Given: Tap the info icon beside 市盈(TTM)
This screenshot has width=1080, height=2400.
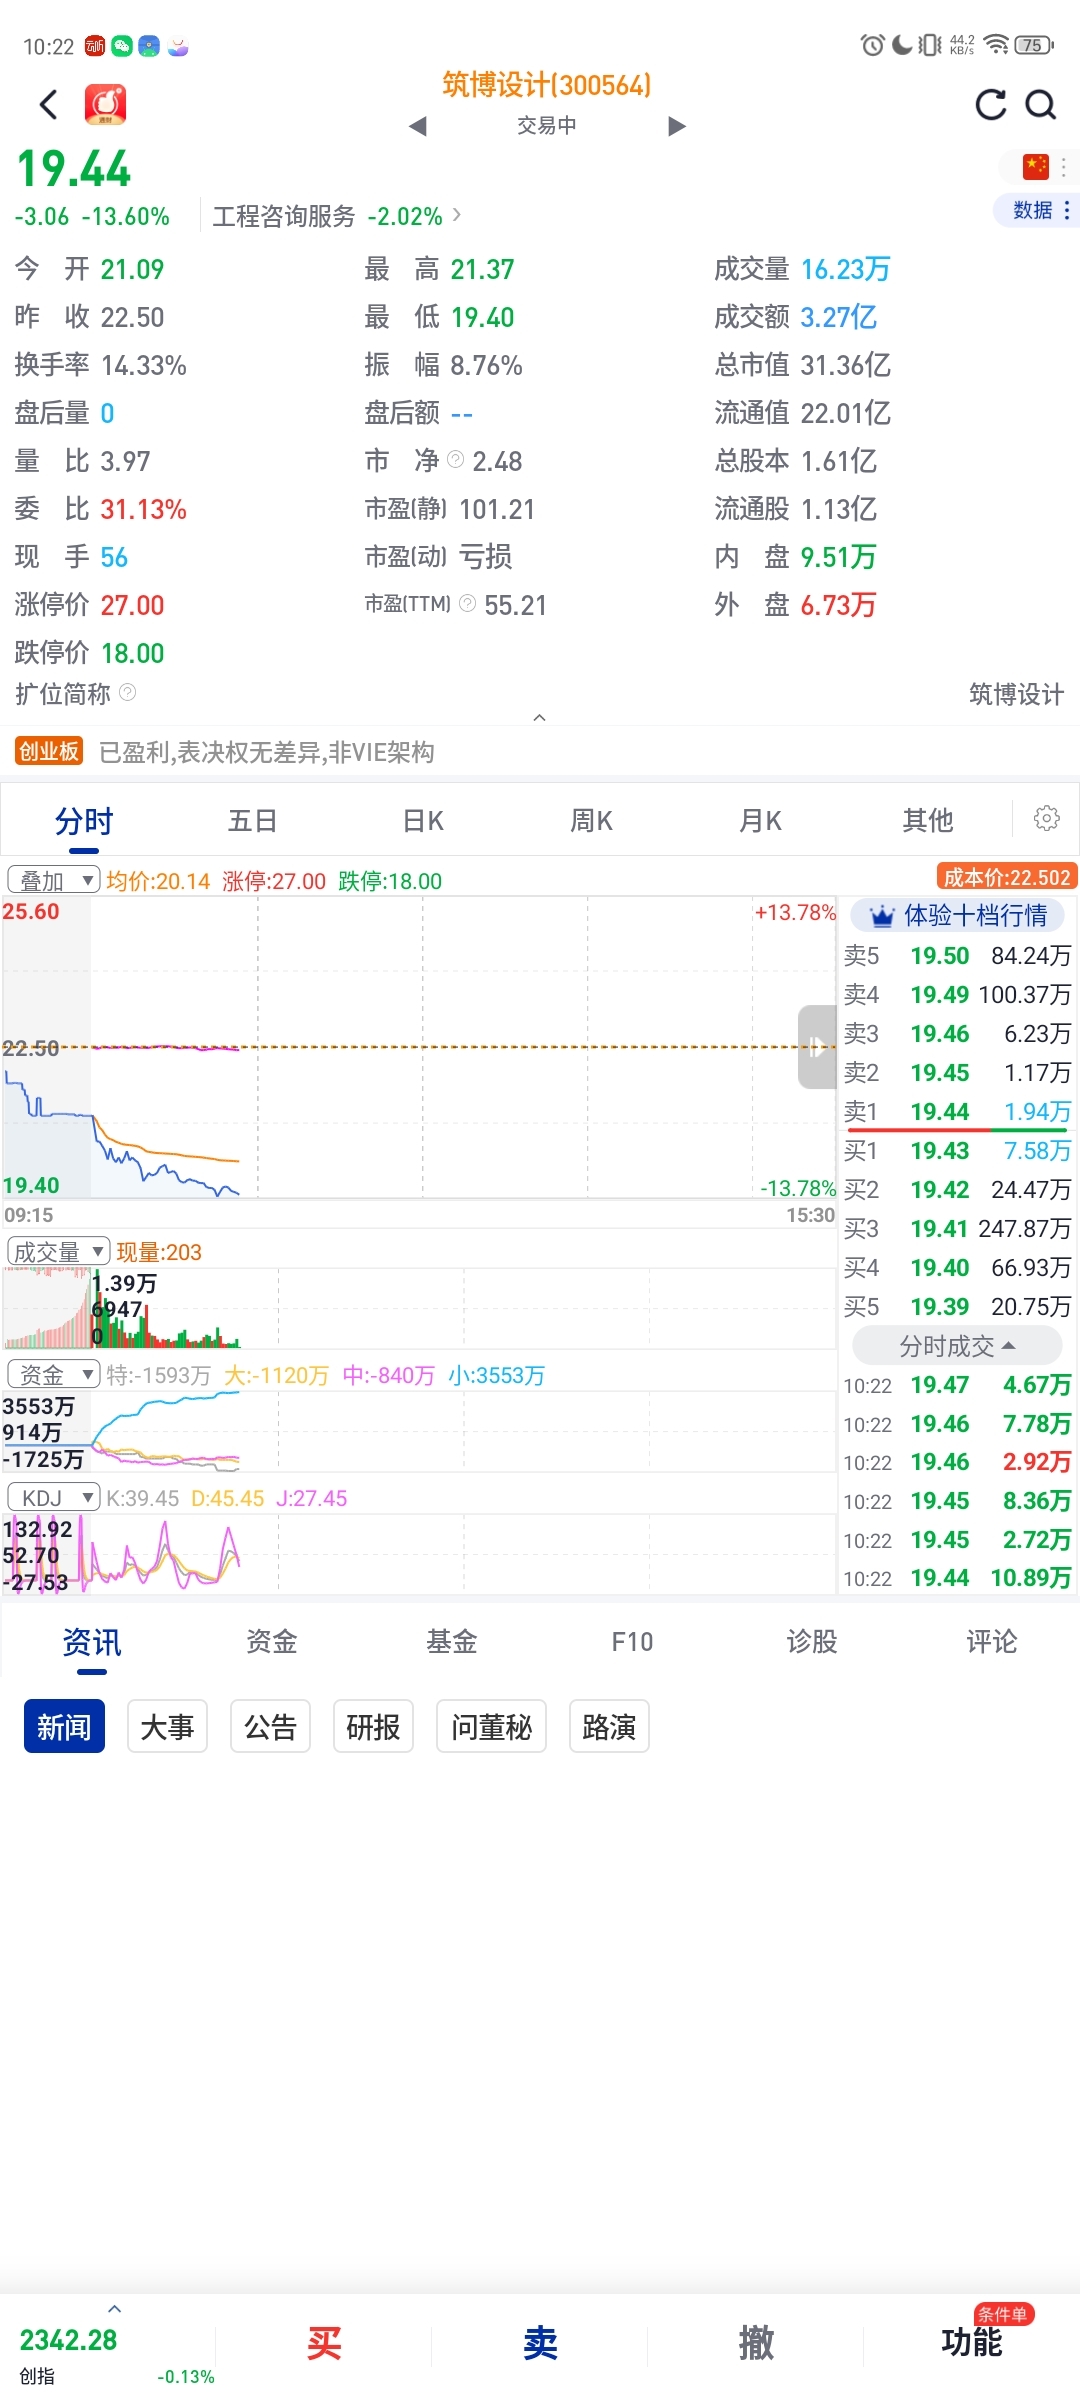Looking at the screenshot, I should click(467, 603).
